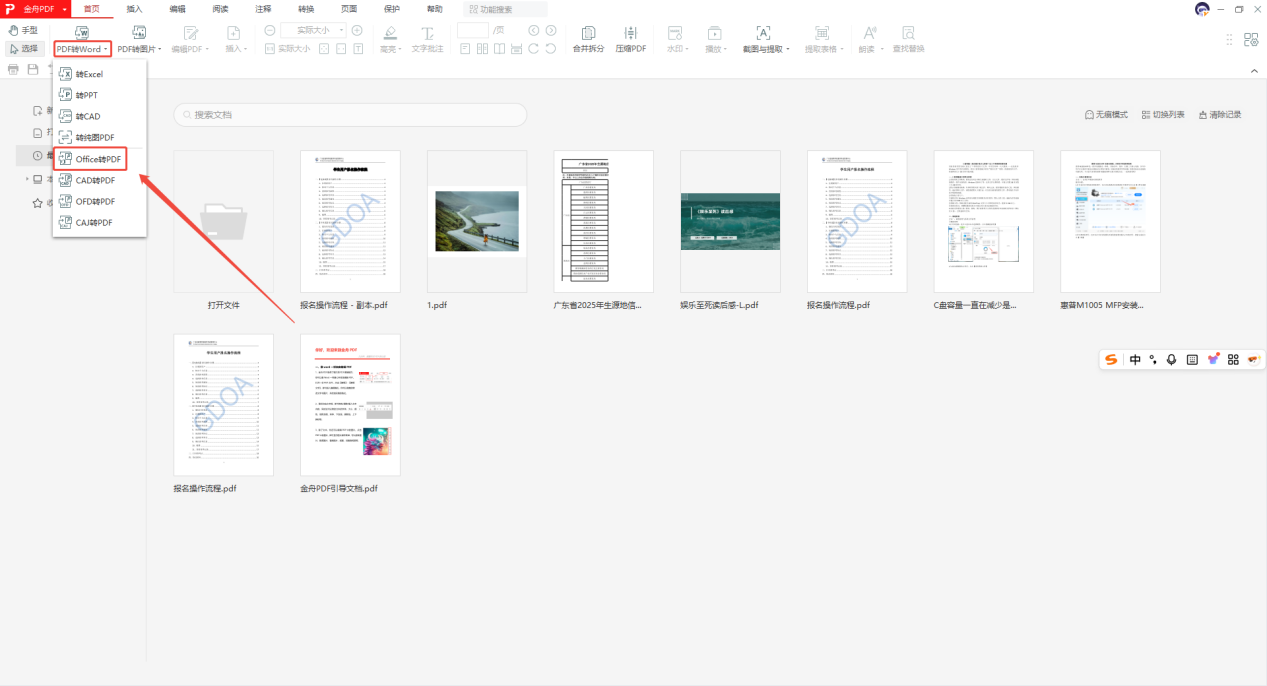Choose 转纯图PDF from menu
The width and height of the screenshot is (1267, 686).
coord(100,137)
